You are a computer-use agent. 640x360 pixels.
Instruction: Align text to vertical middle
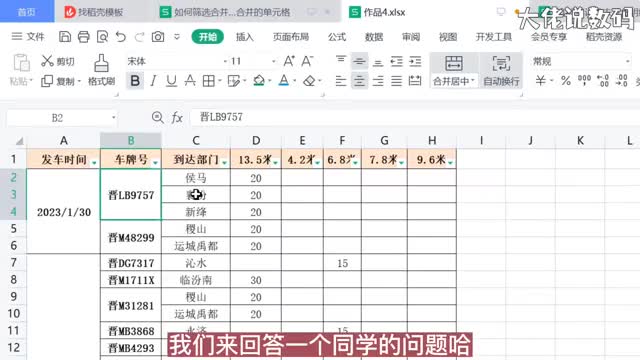click(x=359, y=61)
